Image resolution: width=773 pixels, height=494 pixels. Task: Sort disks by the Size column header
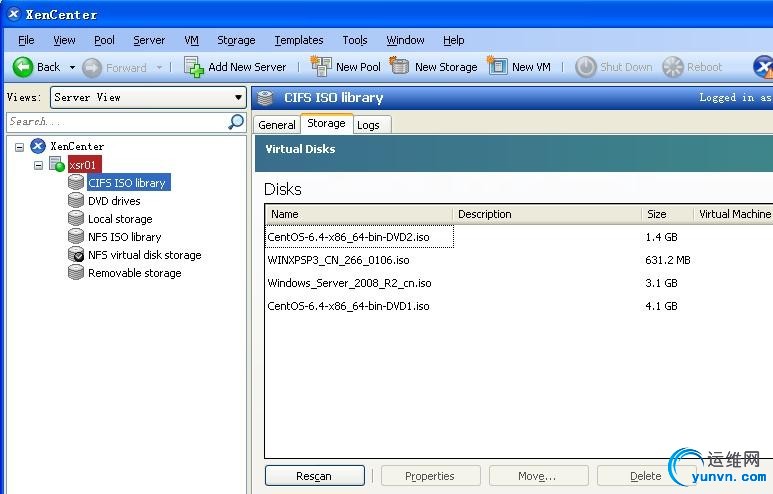[x=668, y=214]
